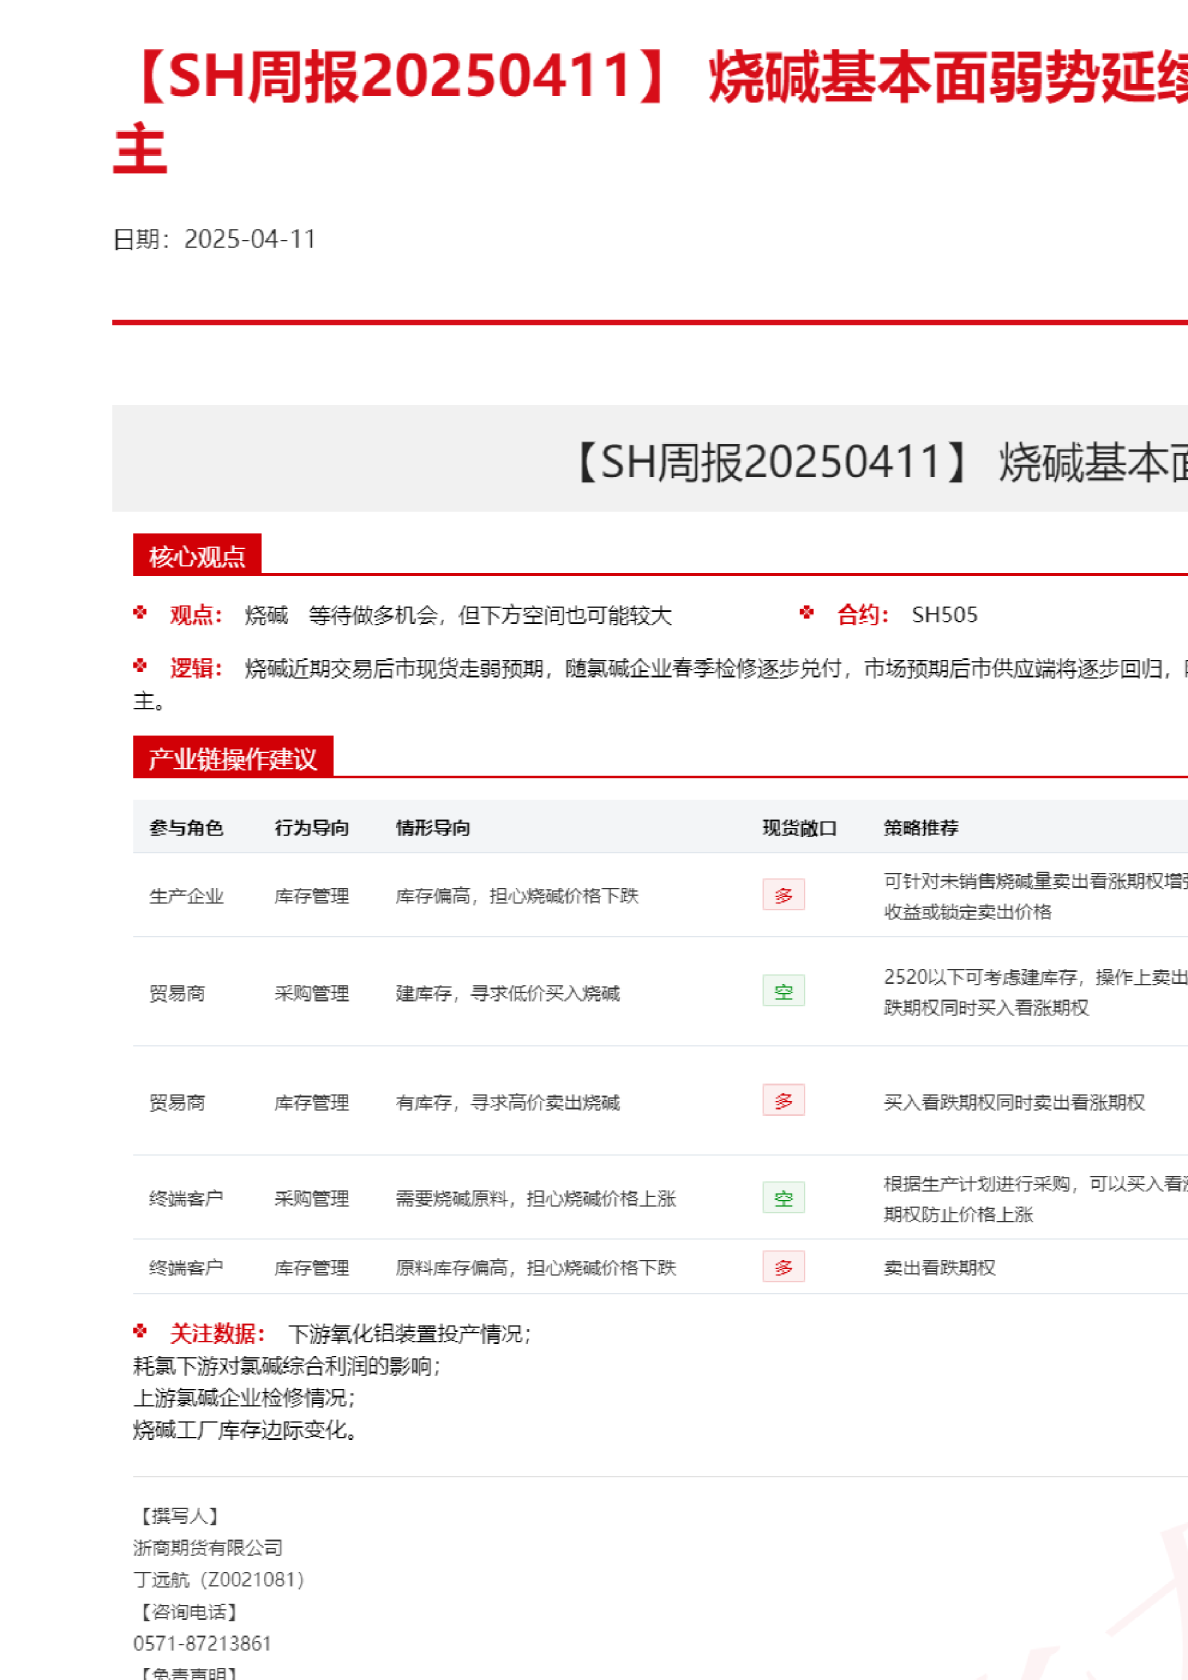Click the 情形导向 column header
This screenshot has width=1188, height=1680.
(x=433, y=828)
